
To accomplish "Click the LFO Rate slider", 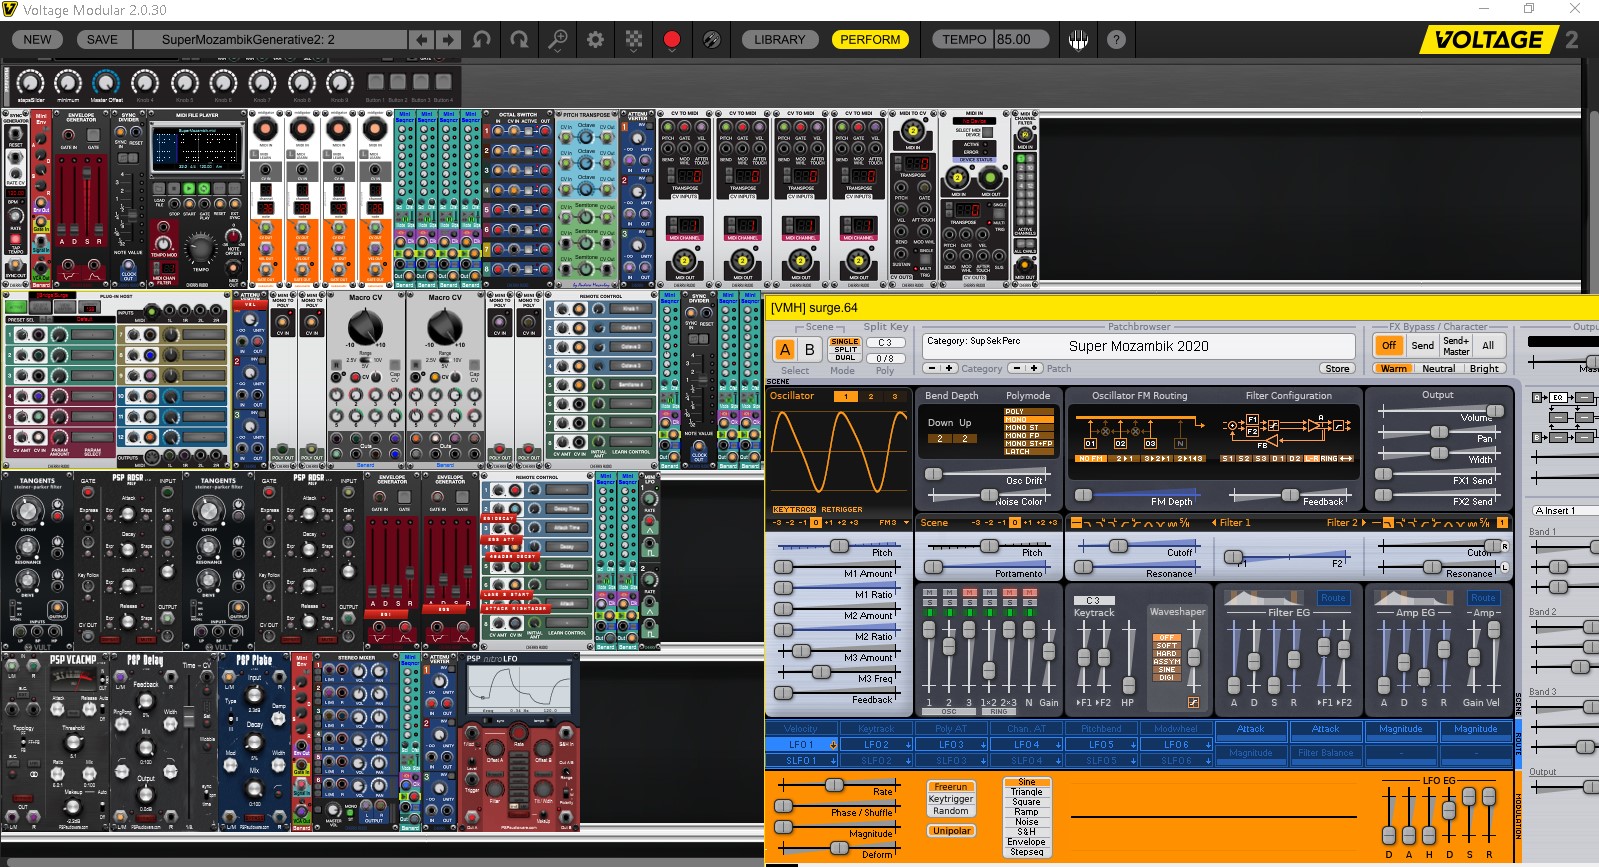I will (x=836, y=785).
